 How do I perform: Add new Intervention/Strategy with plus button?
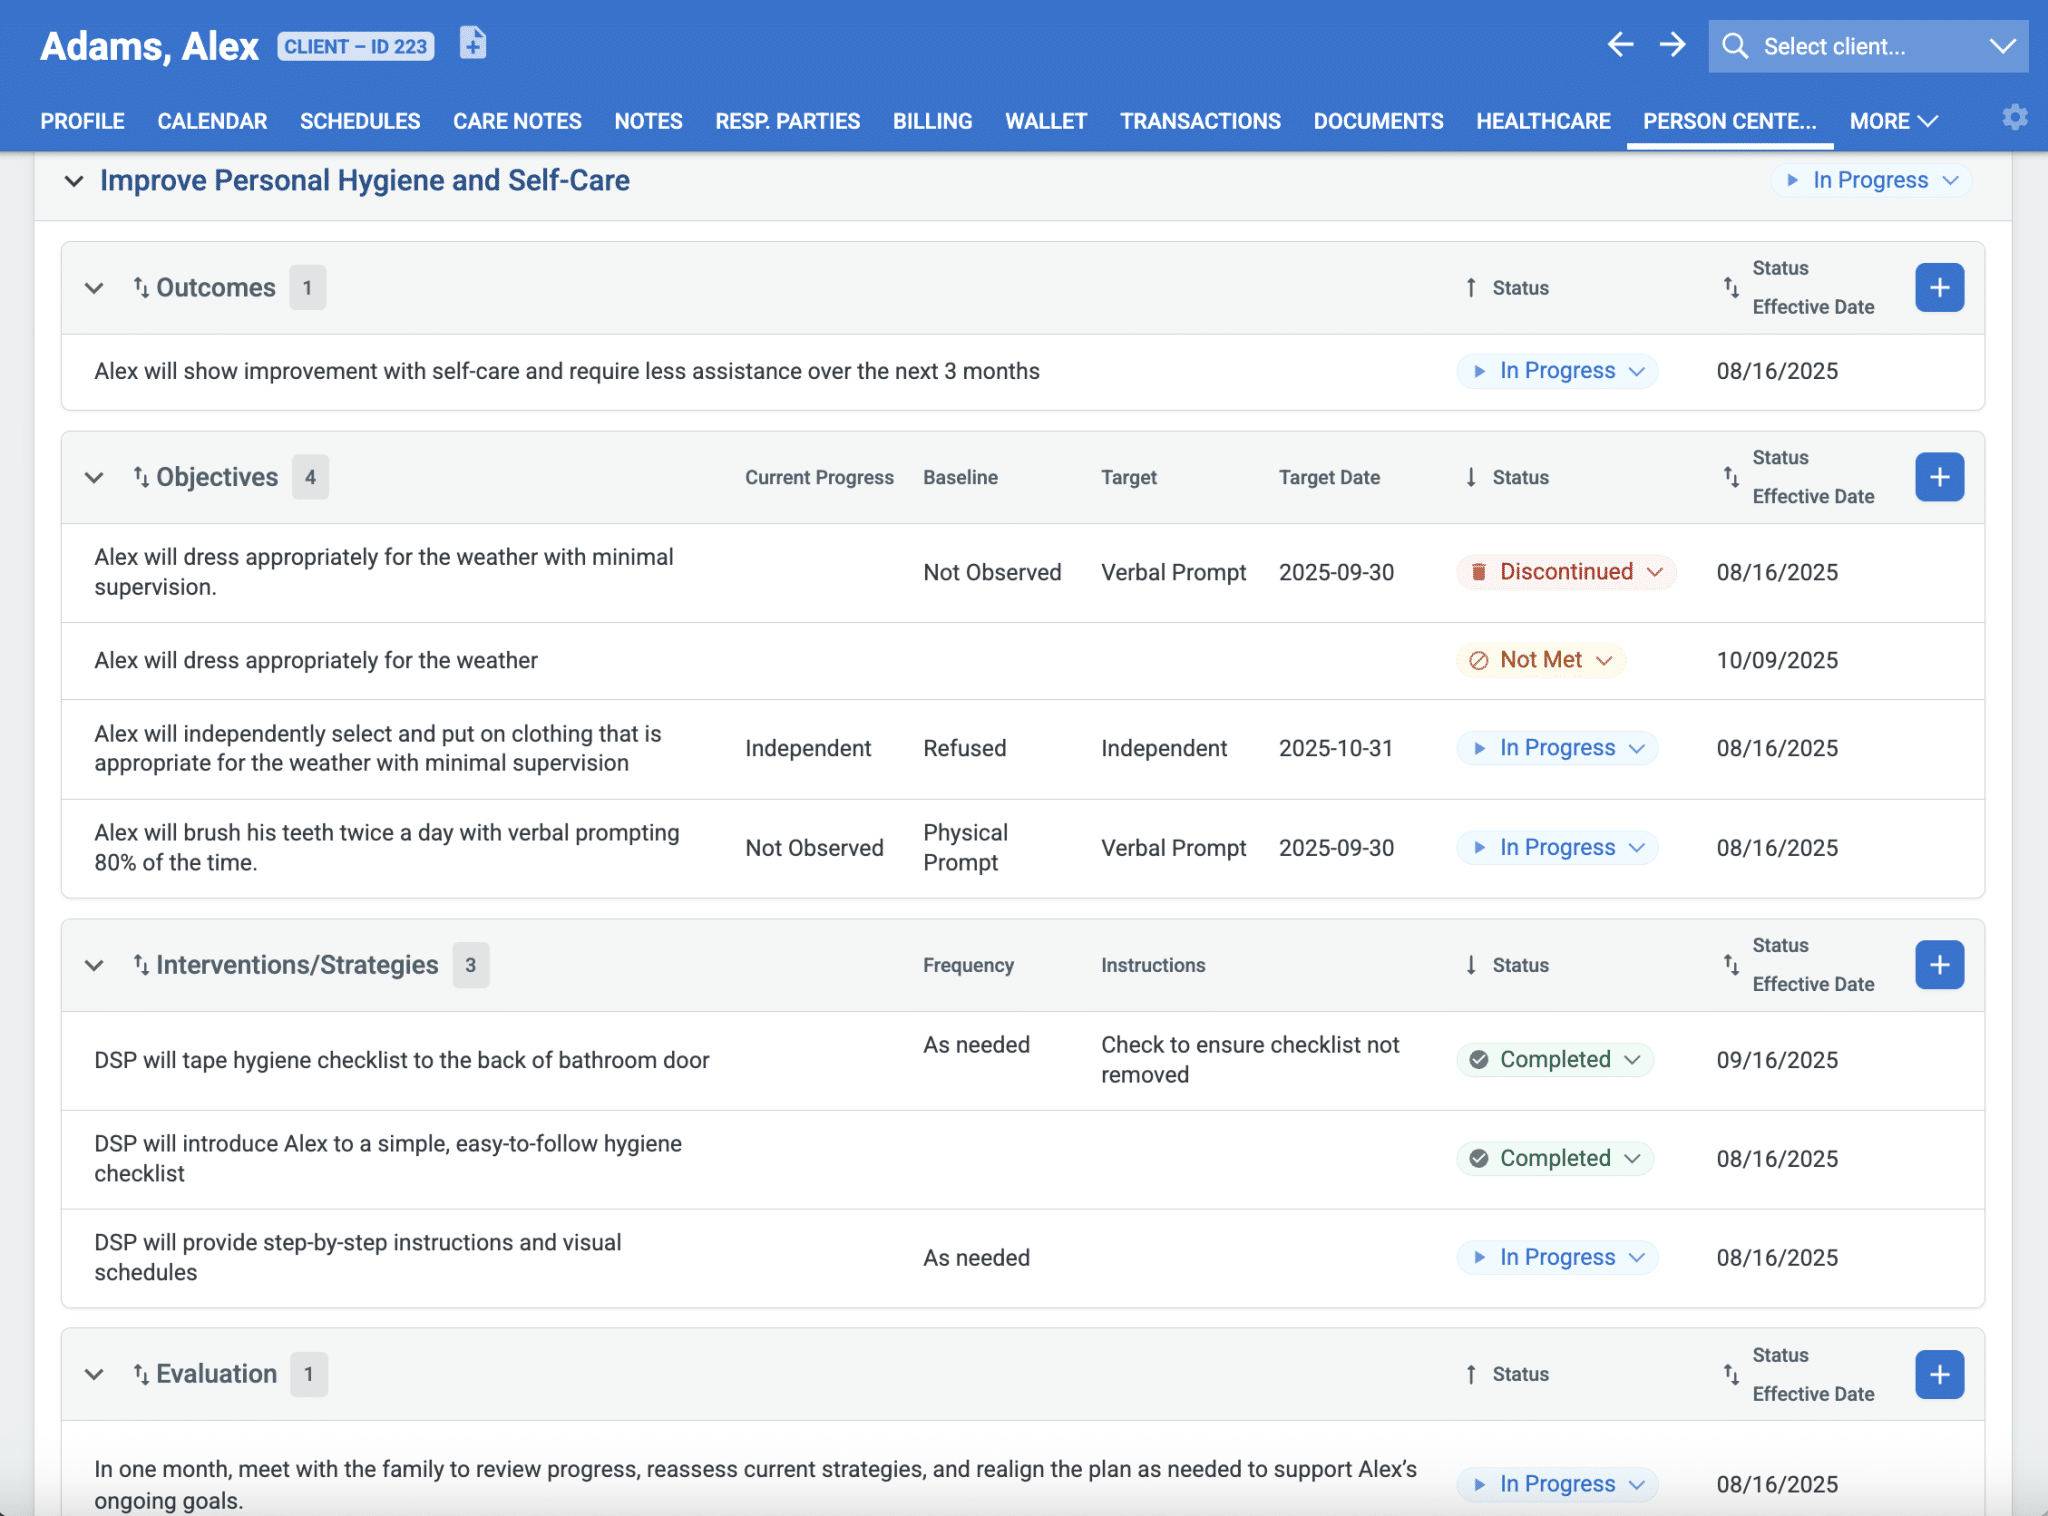coord(1939,965)
